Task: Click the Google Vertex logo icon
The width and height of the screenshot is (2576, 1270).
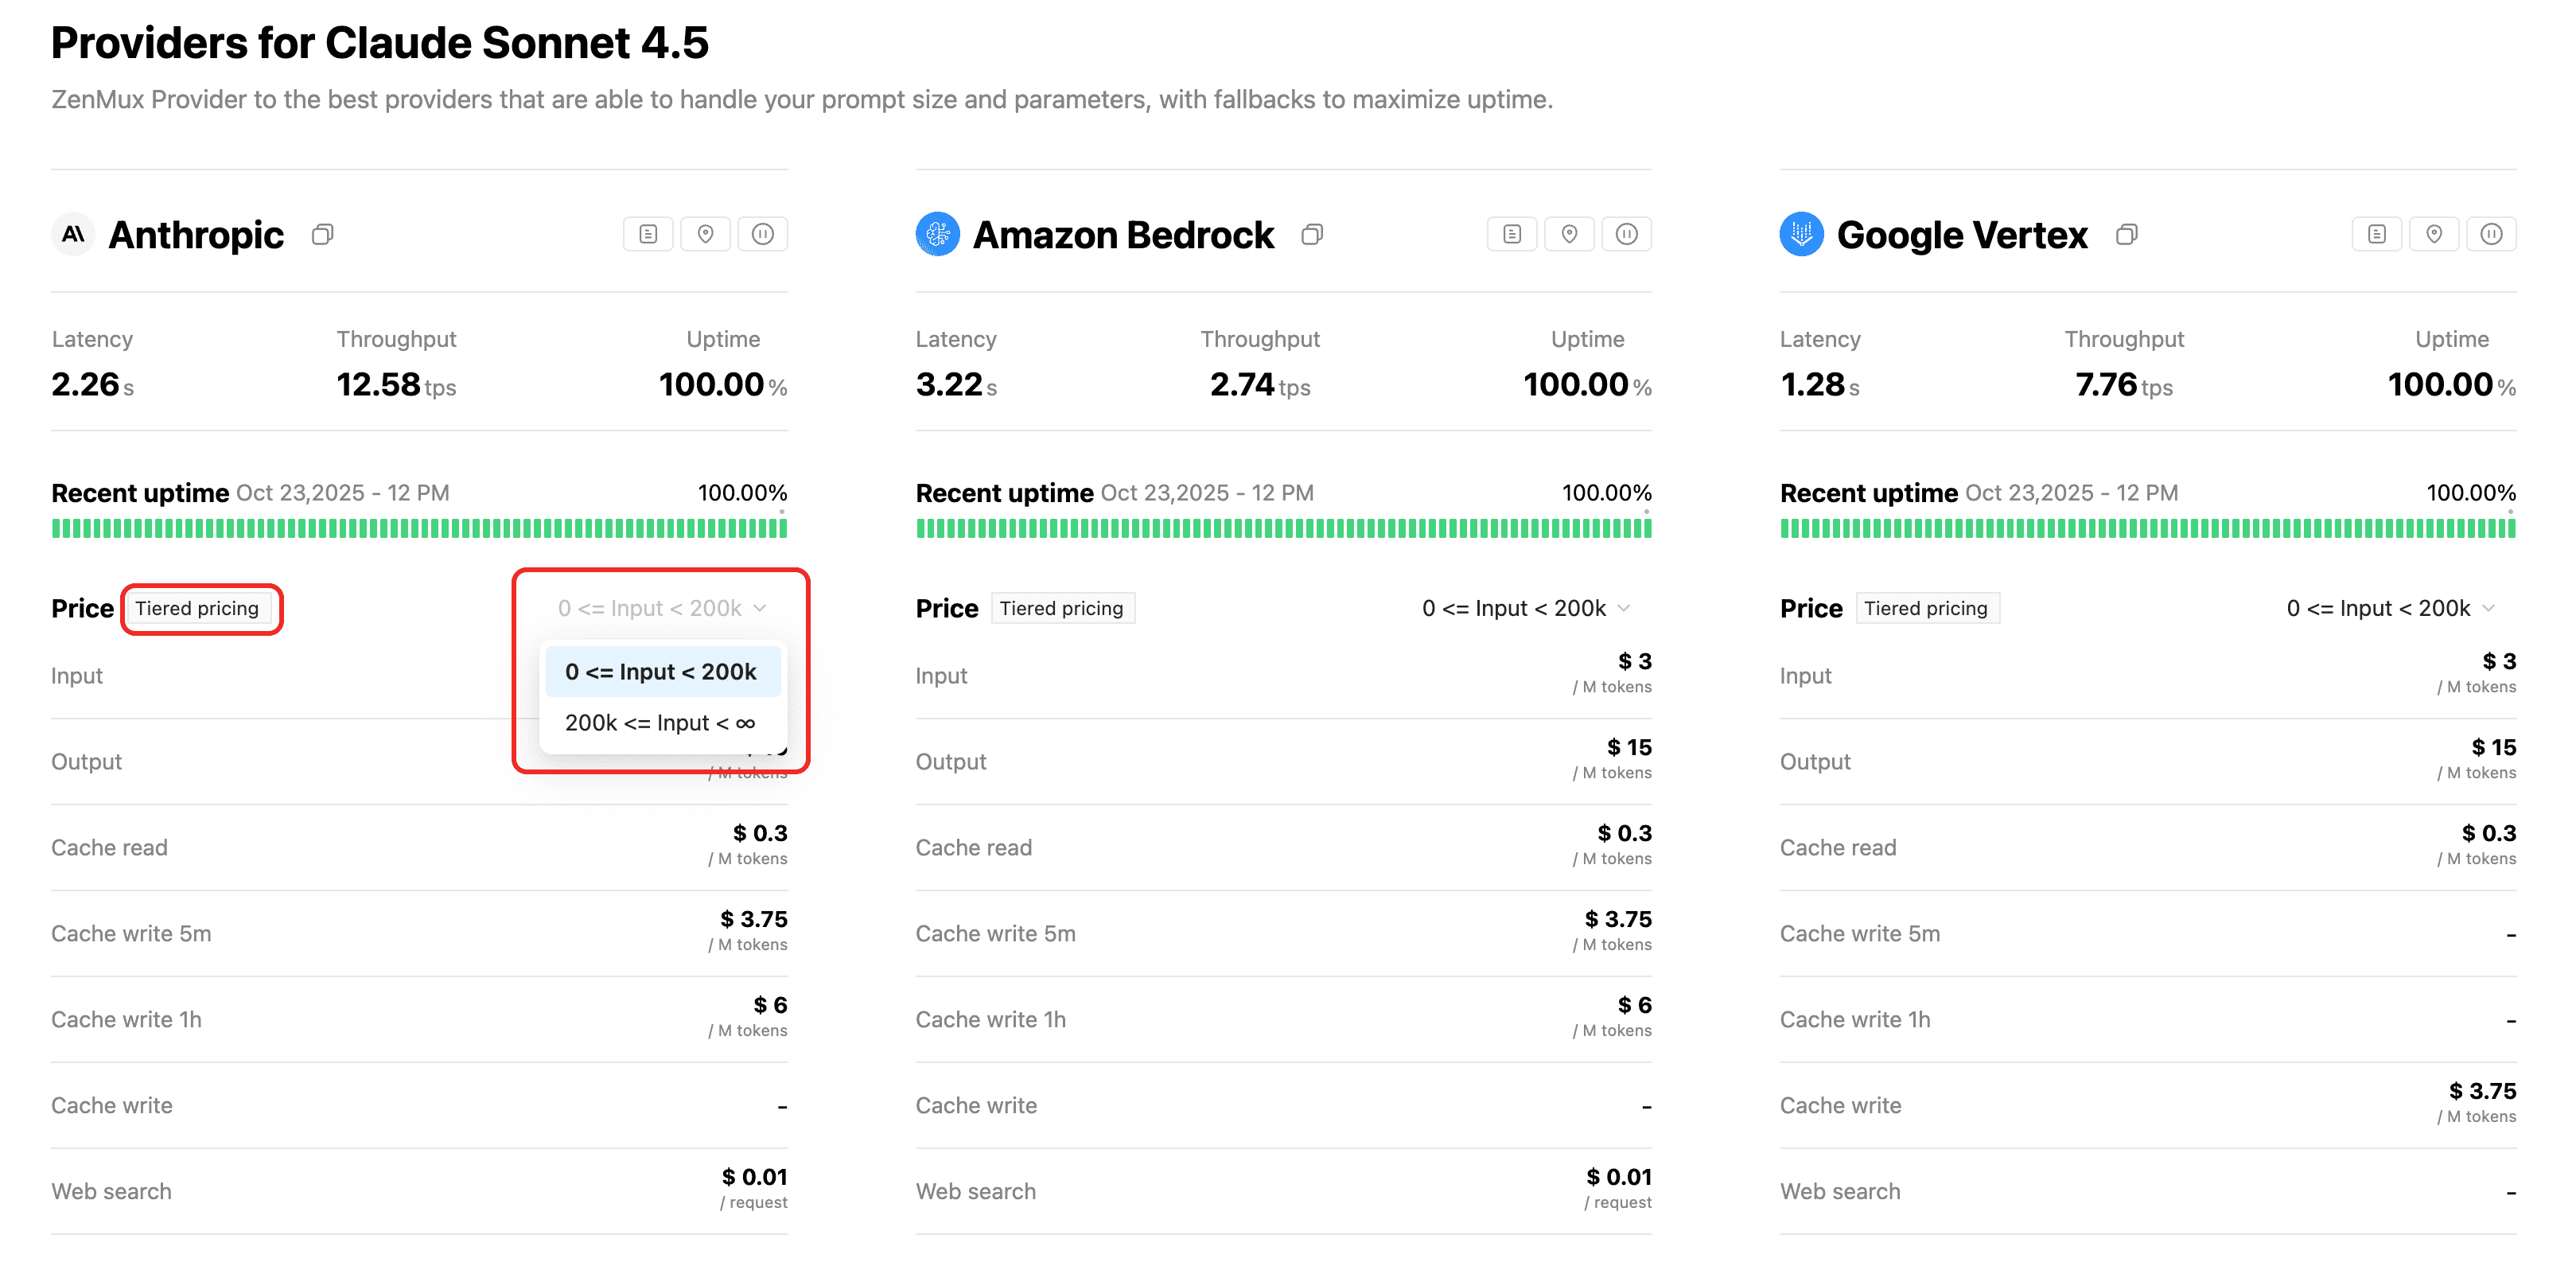Action: (1801, 234)
